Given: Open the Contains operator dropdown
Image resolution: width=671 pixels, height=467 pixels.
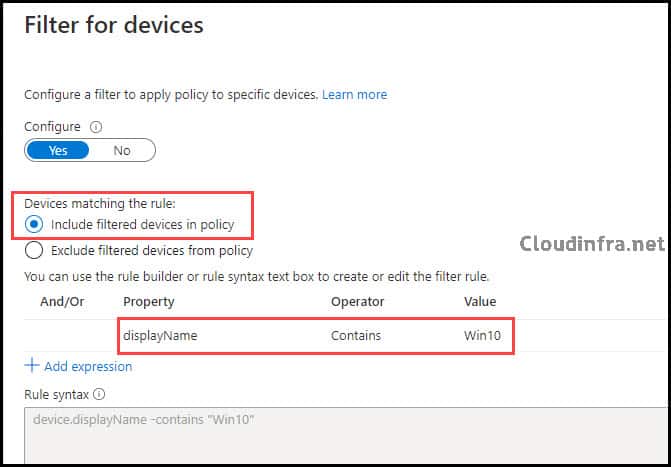Looking at the screenshot, I should click(356, 336).
